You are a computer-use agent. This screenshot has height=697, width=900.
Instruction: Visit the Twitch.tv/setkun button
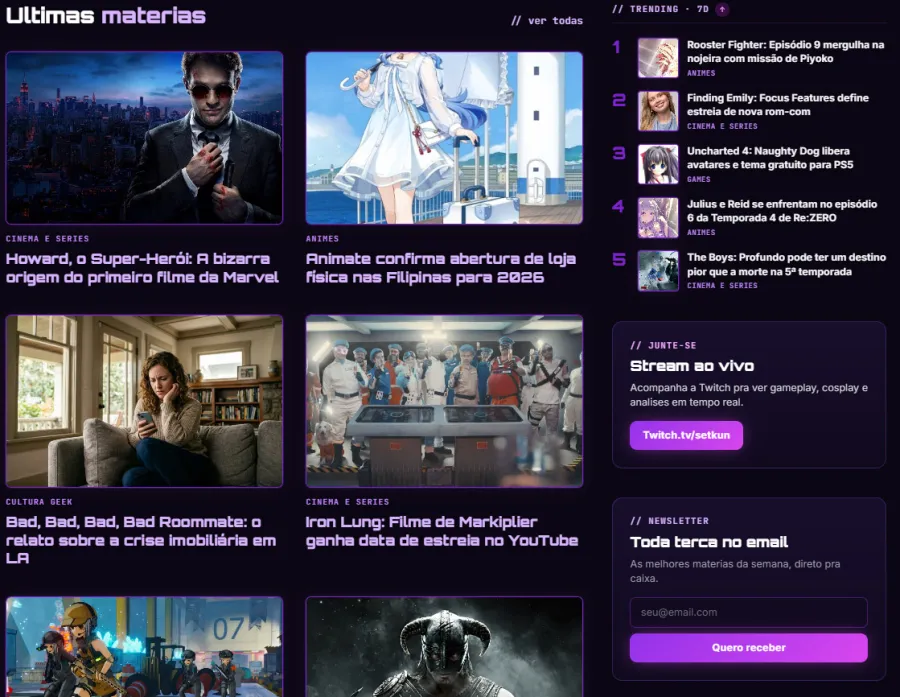tap(686, 435)
